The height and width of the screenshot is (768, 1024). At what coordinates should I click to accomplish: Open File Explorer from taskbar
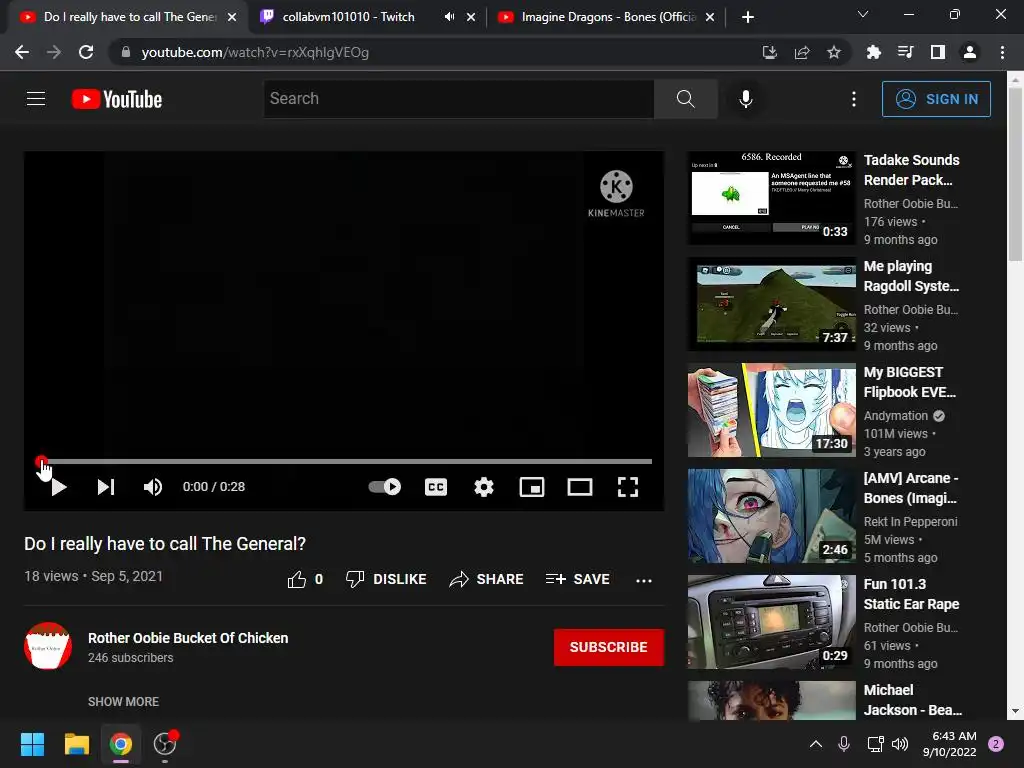coord(76,744)
